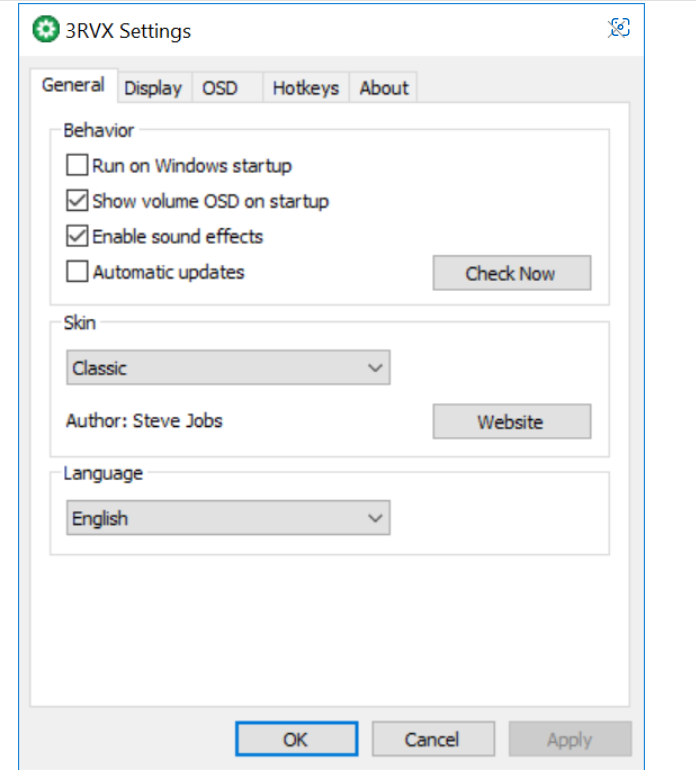Go to the Hotkeys tab
Viewport: 696px width, 780px height.
306,88
